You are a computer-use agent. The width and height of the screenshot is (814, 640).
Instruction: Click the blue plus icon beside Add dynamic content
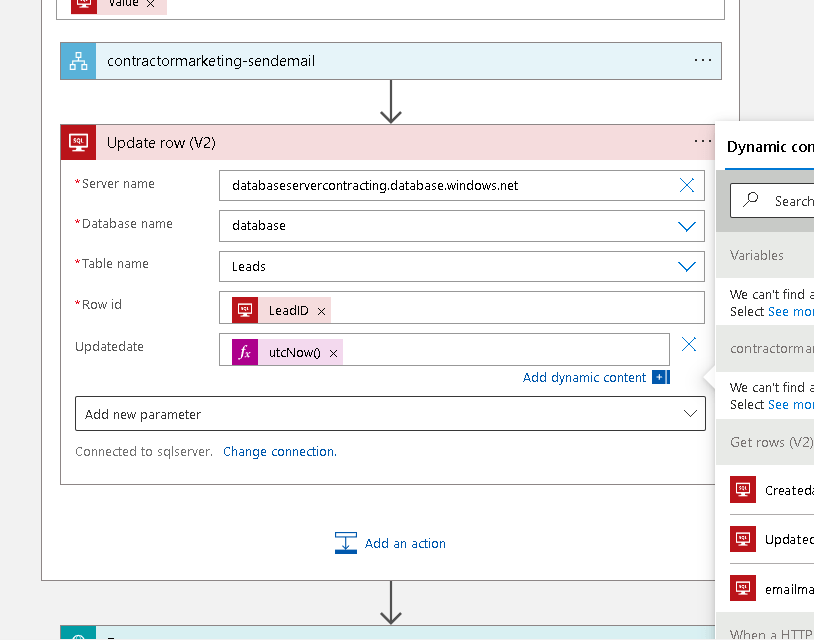661,377
